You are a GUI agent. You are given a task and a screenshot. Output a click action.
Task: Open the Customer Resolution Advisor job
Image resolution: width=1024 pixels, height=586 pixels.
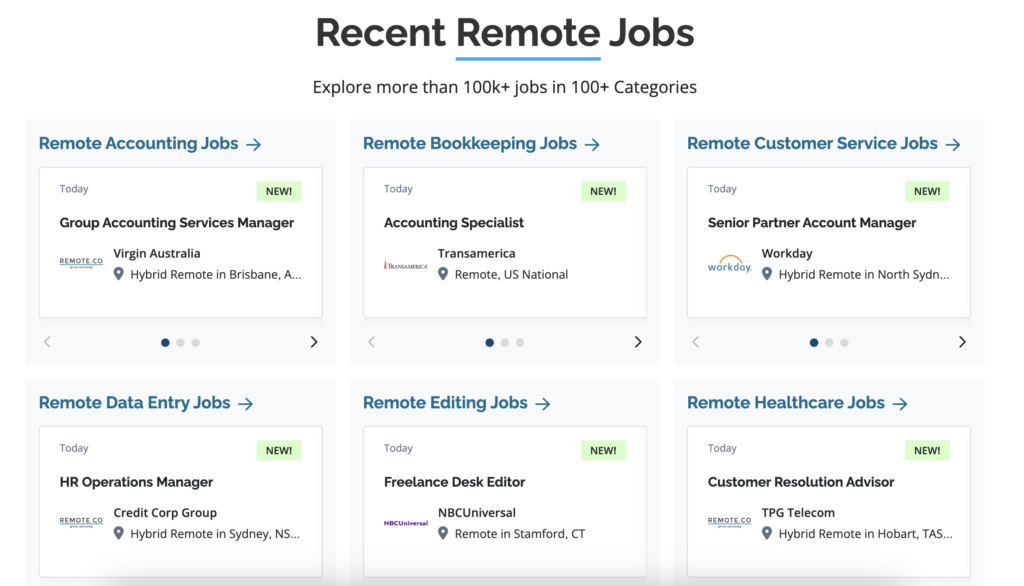pos(801,482)
